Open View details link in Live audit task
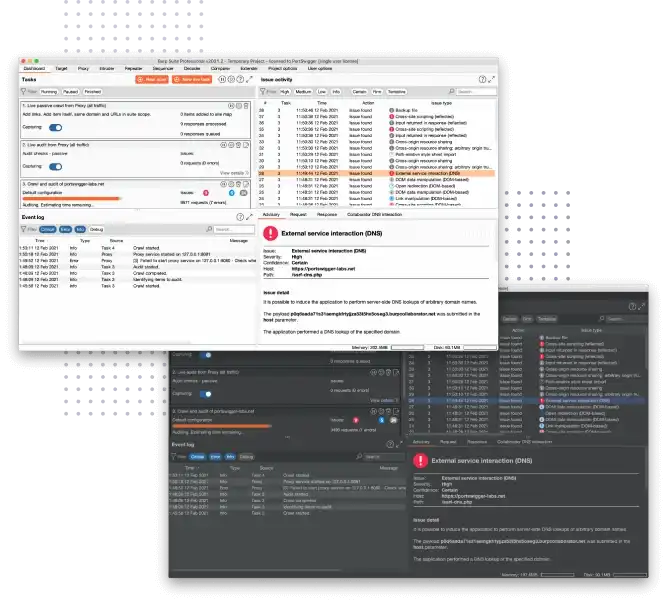The image size is (667, 603). pyautogui.click(x=234, y=173)
